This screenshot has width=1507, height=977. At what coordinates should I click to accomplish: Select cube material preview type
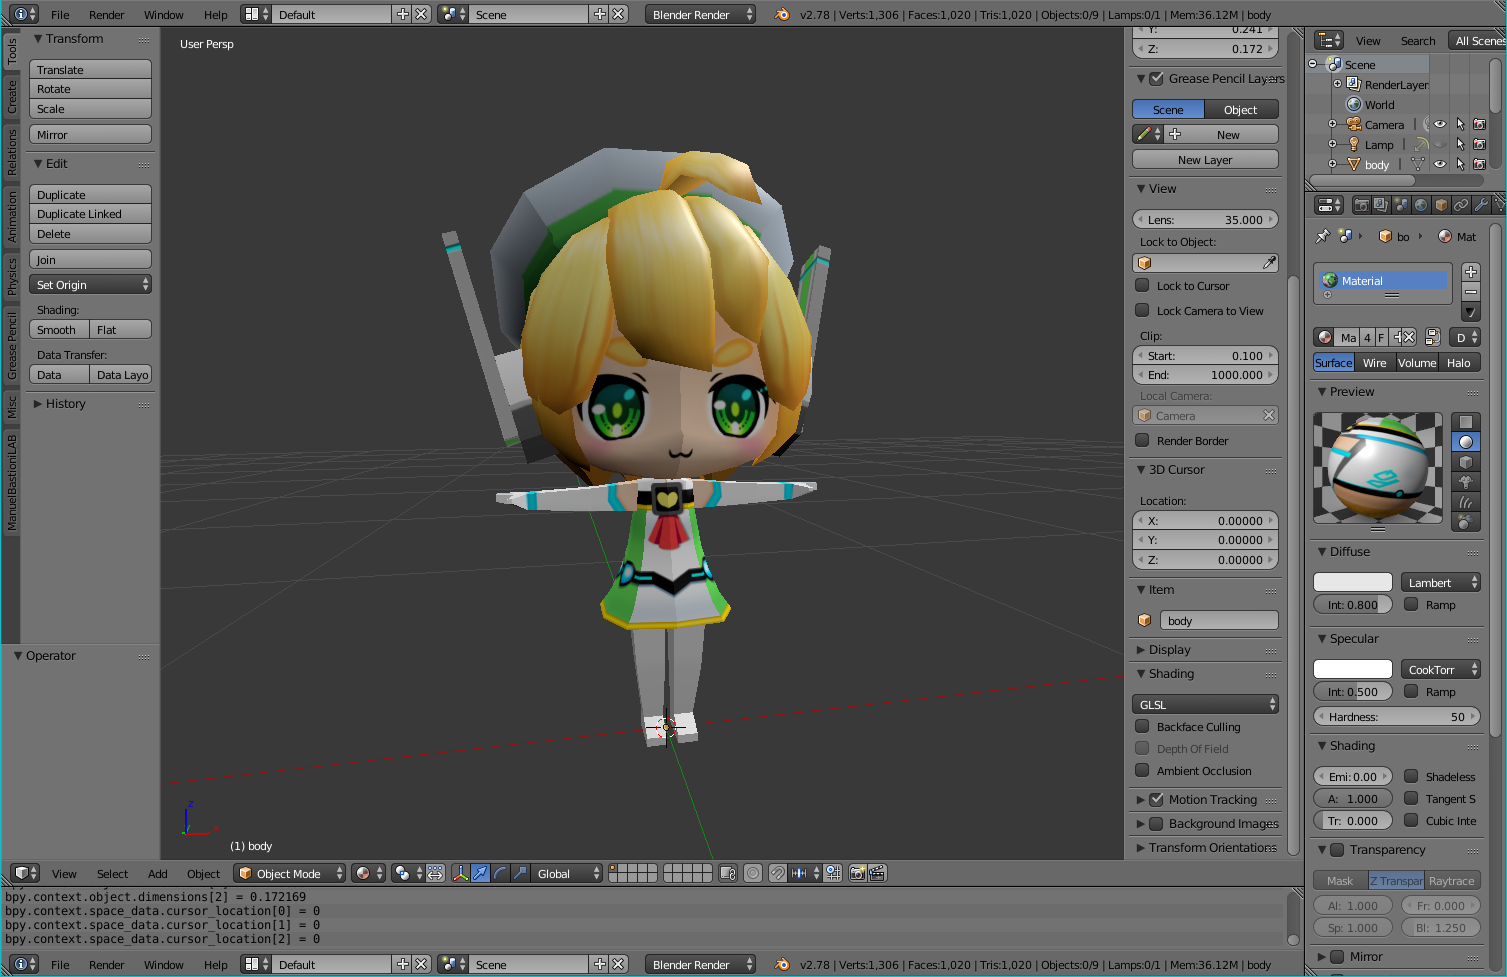(x=1465, y=462)
